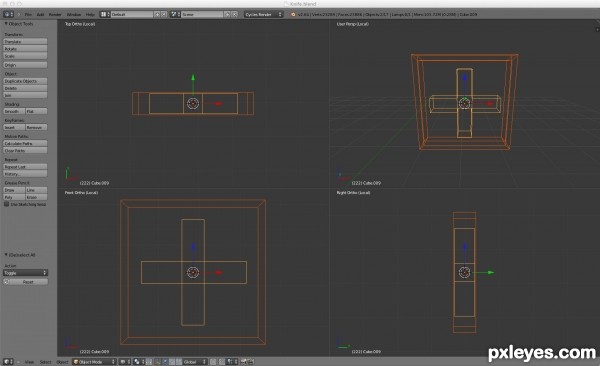Open the pivot point selector icon
Image resolution: width=600 pixels, height=366 pixels.
[139, 361]
